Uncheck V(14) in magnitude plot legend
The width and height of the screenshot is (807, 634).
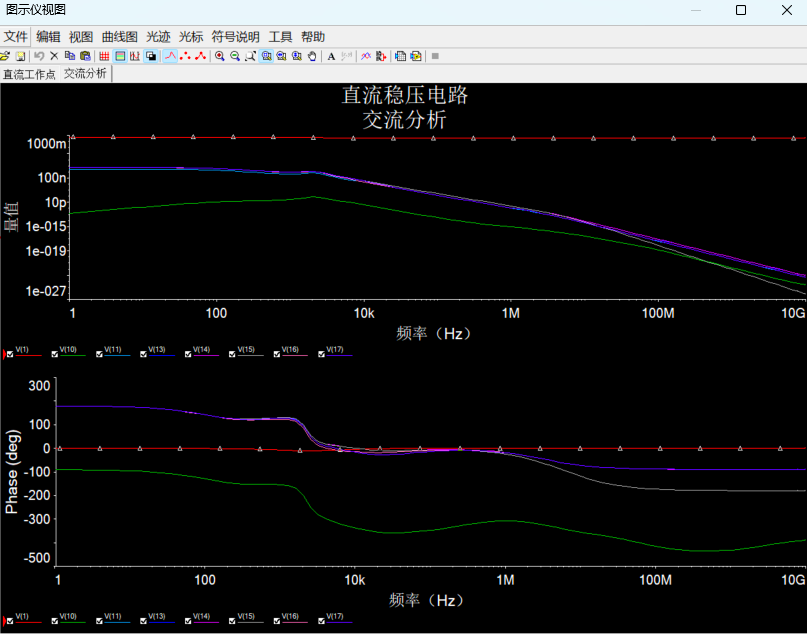click(x=188, y=354)
